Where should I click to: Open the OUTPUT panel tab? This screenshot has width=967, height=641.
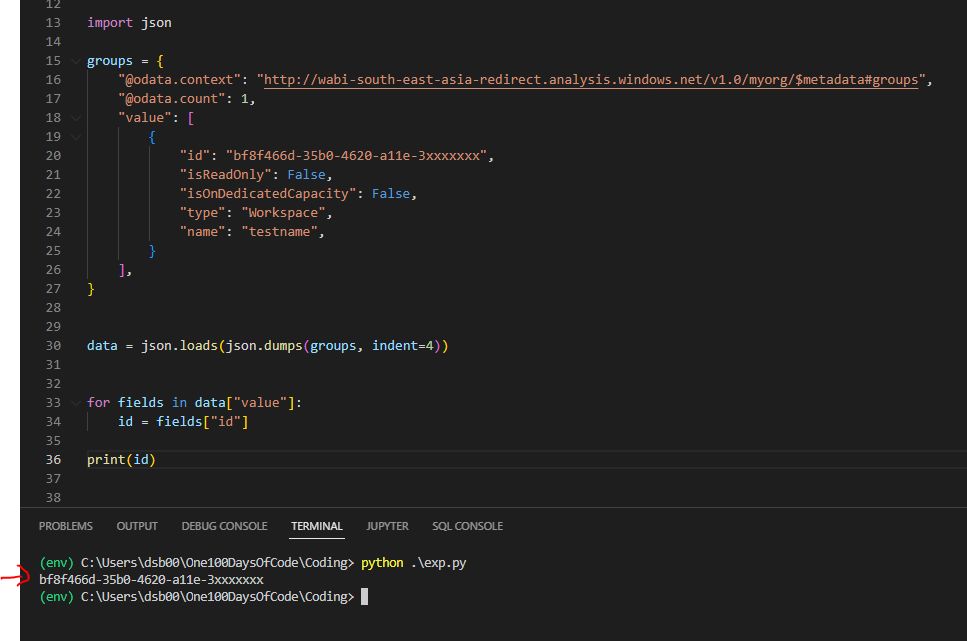(x=137, y=526)
